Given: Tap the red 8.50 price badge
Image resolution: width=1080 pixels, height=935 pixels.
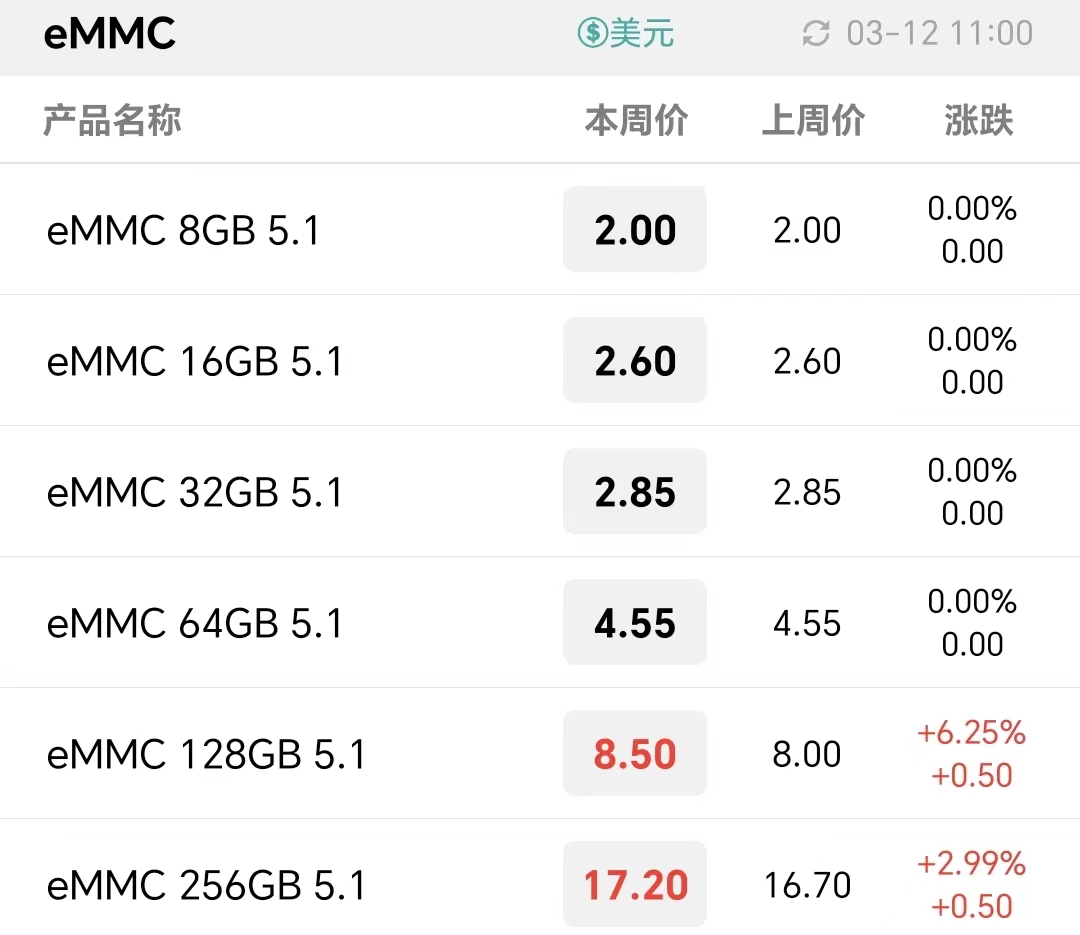Looking at the screenshot, I should pyautogui.click(x=635, y=753).
